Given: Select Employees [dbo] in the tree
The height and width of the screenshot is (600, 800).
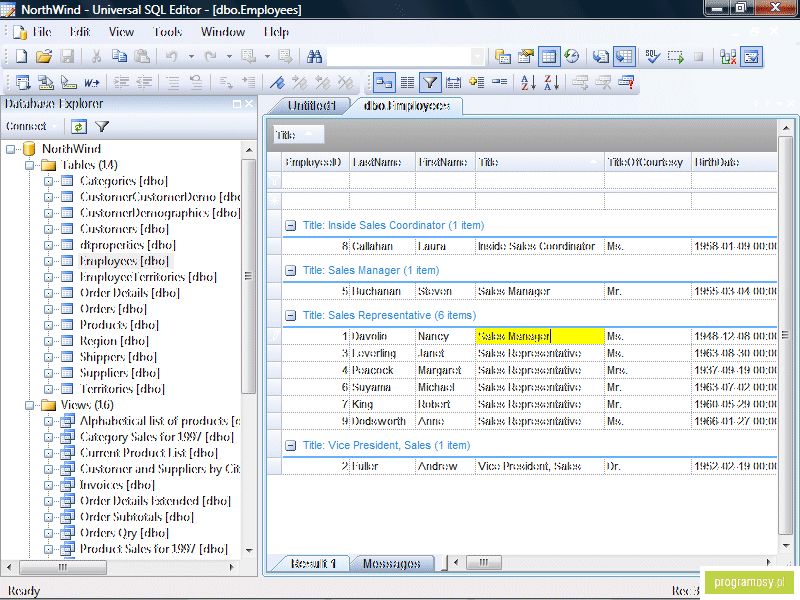Looking at the screenshot, I should point(124,261).
